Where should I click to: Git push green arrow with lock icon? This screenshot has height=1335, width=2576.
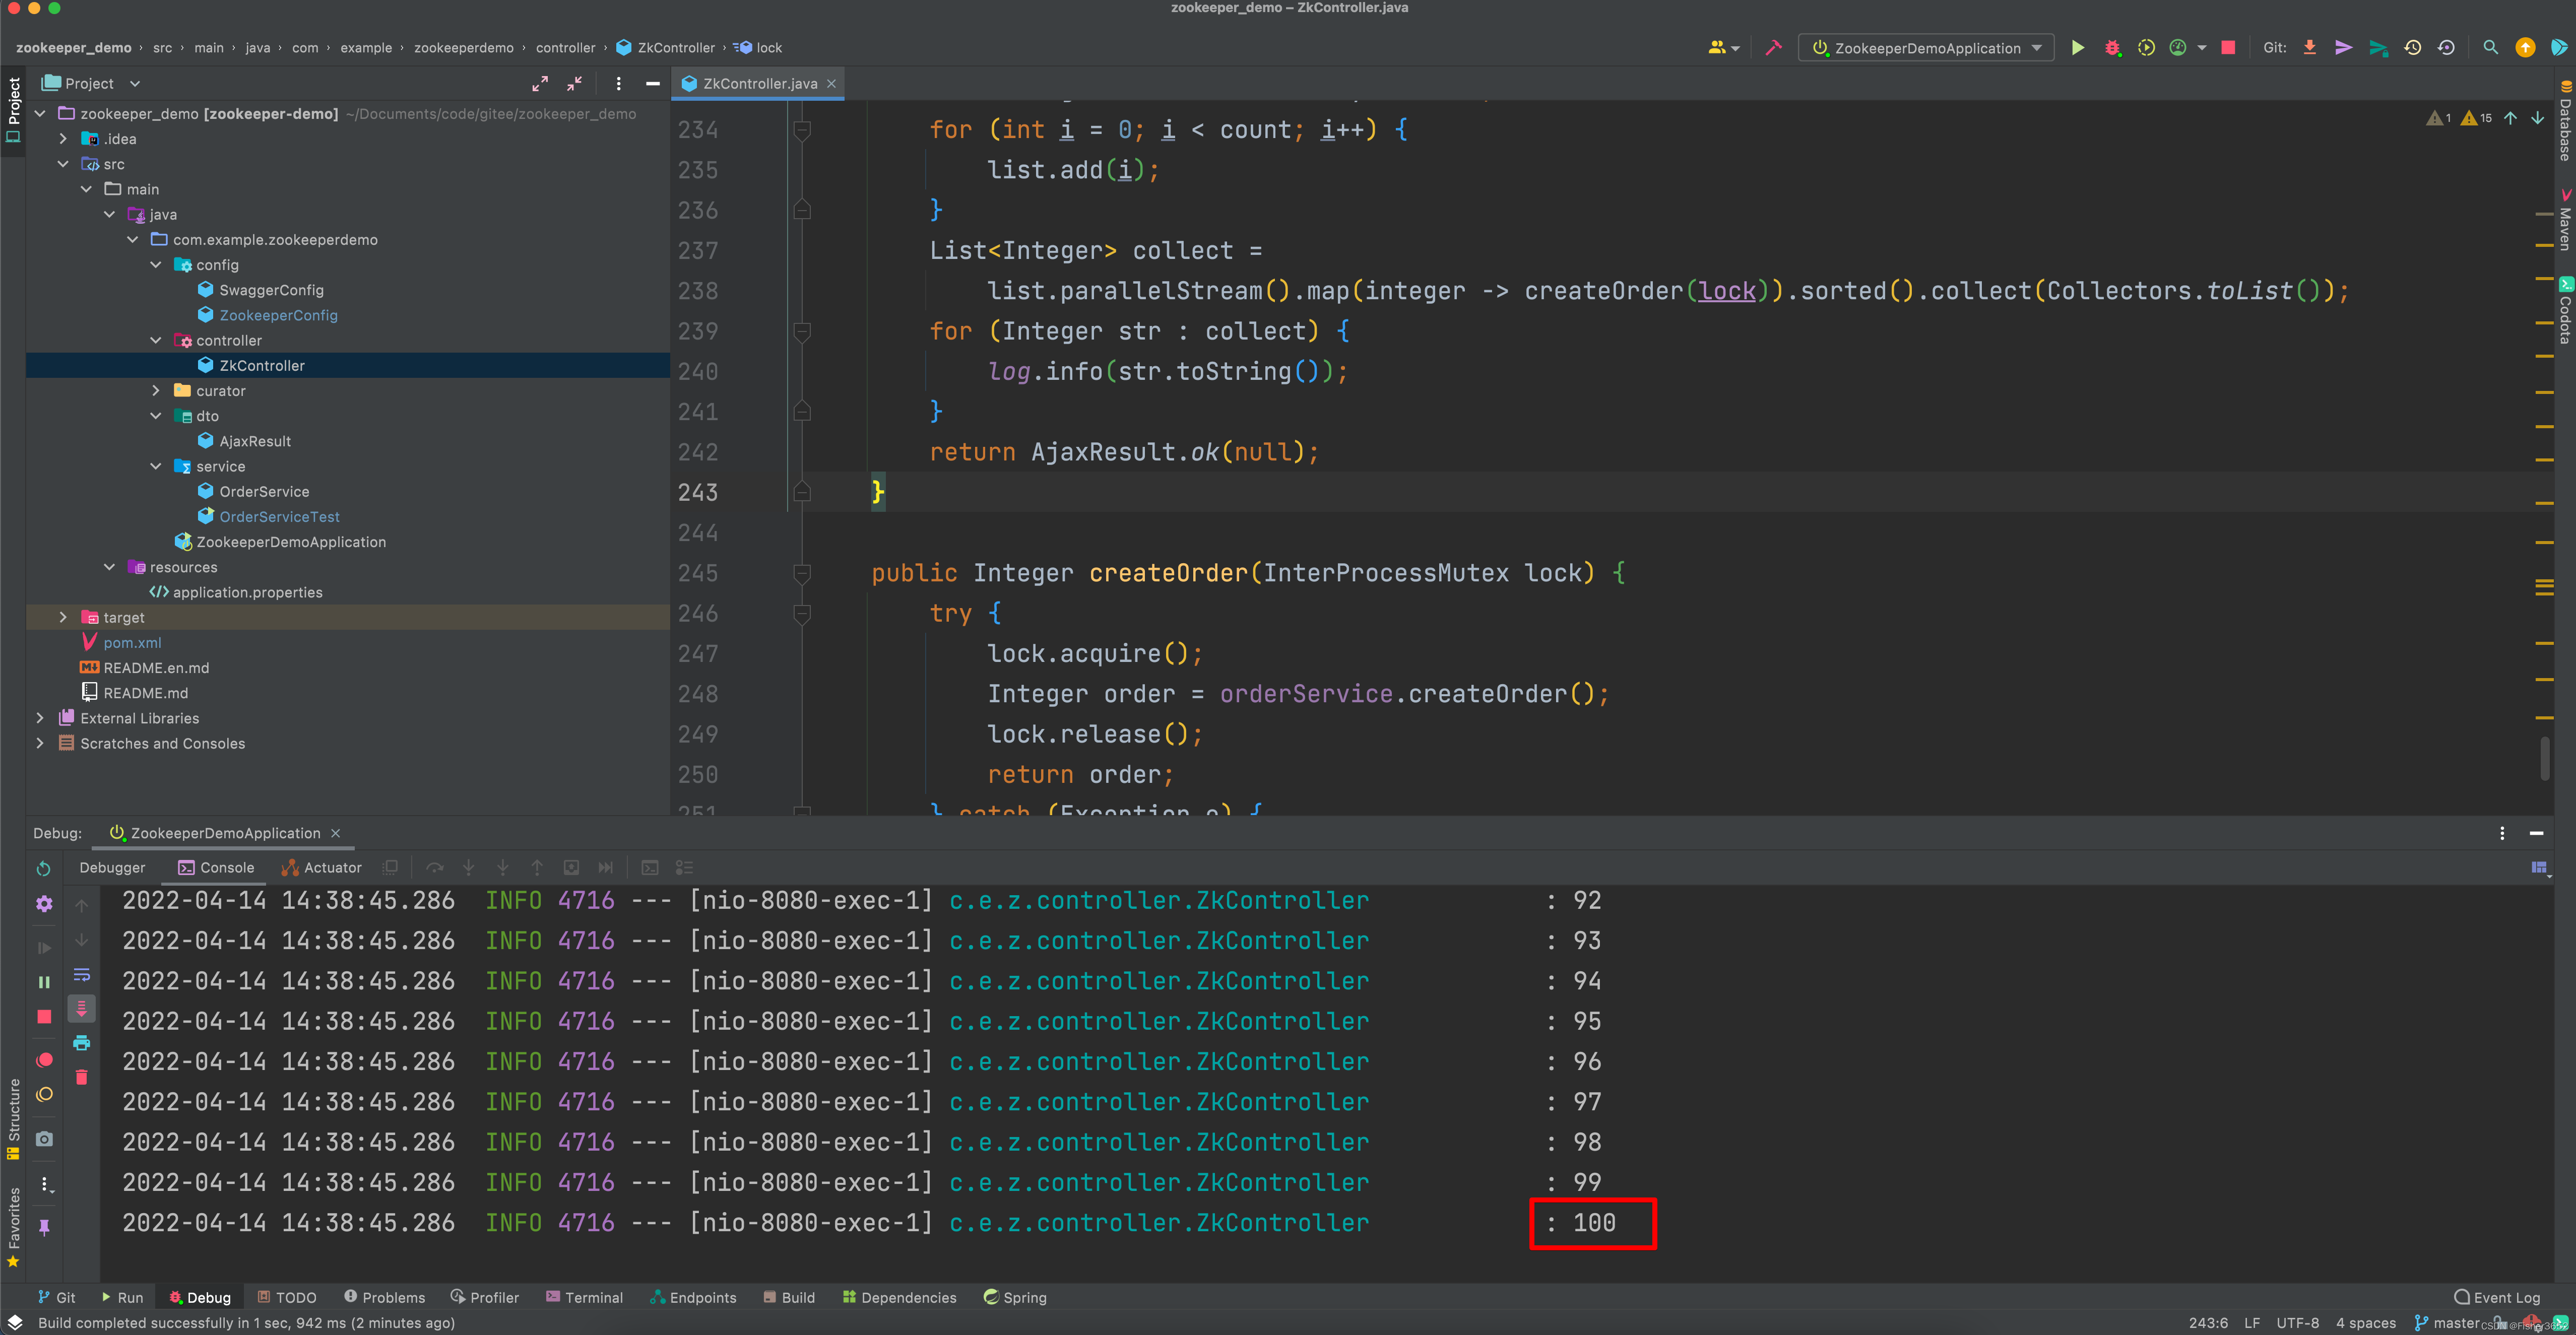click(x=2378, y=48)
